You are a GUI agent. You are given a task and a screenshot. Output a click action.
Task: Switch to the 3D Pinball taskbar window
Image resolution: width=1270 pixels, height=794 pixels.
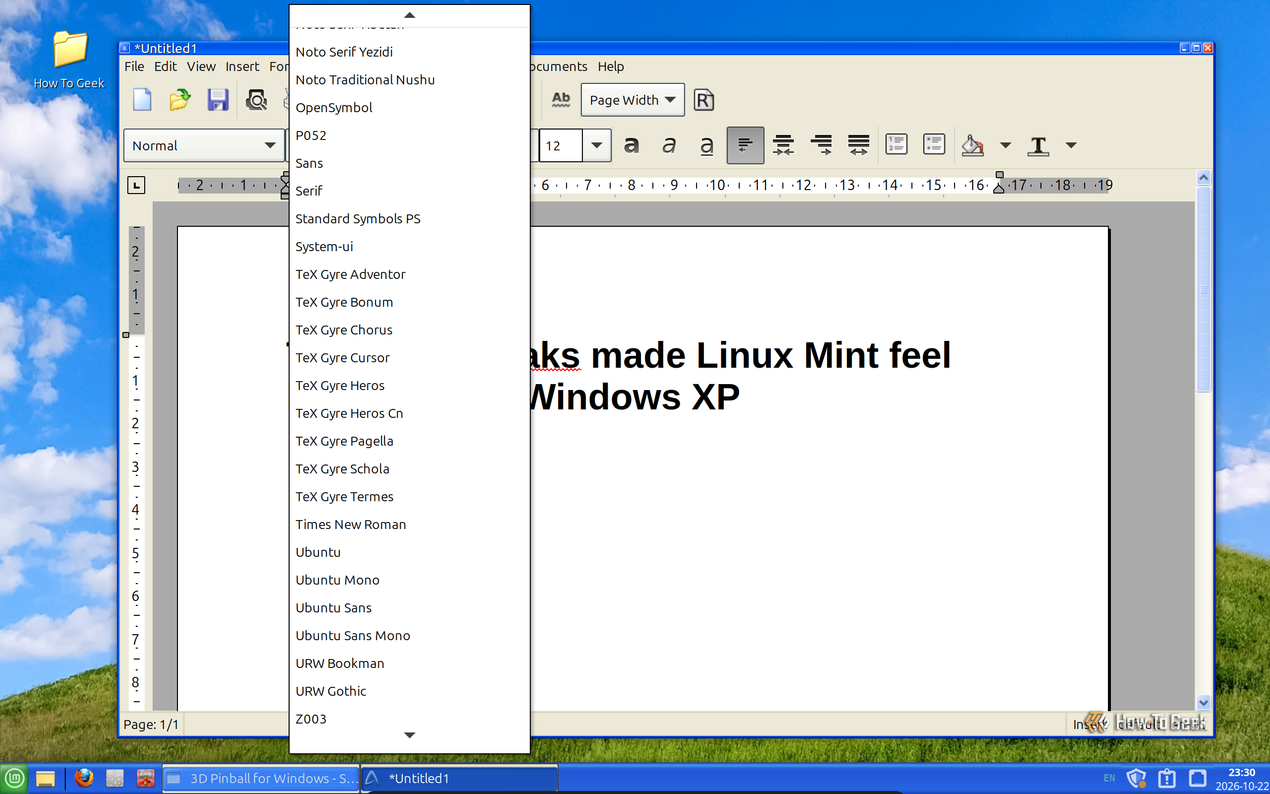(x=260, y=778)
